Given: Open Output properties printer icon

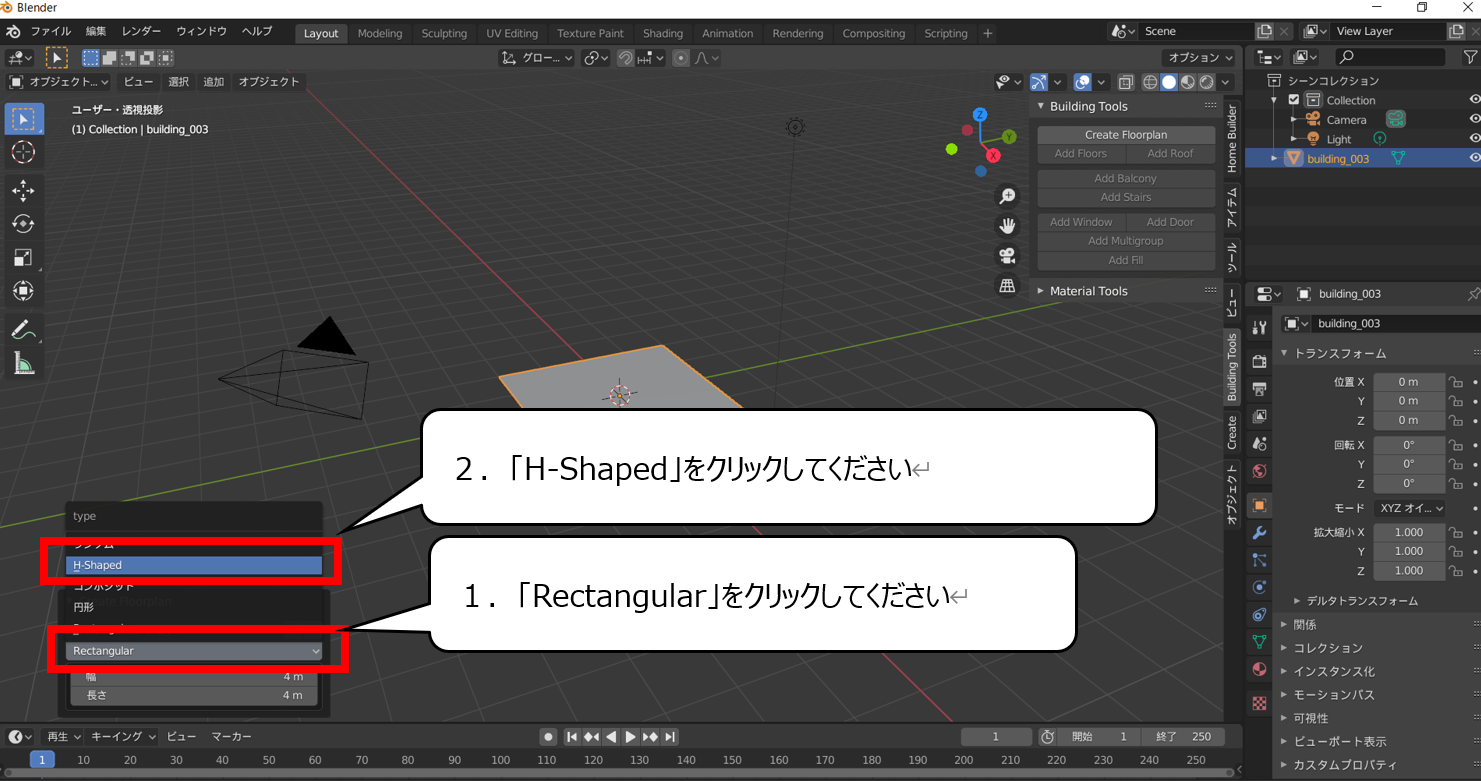Looking at the screenshot, I should click(x=1260, y=388).
